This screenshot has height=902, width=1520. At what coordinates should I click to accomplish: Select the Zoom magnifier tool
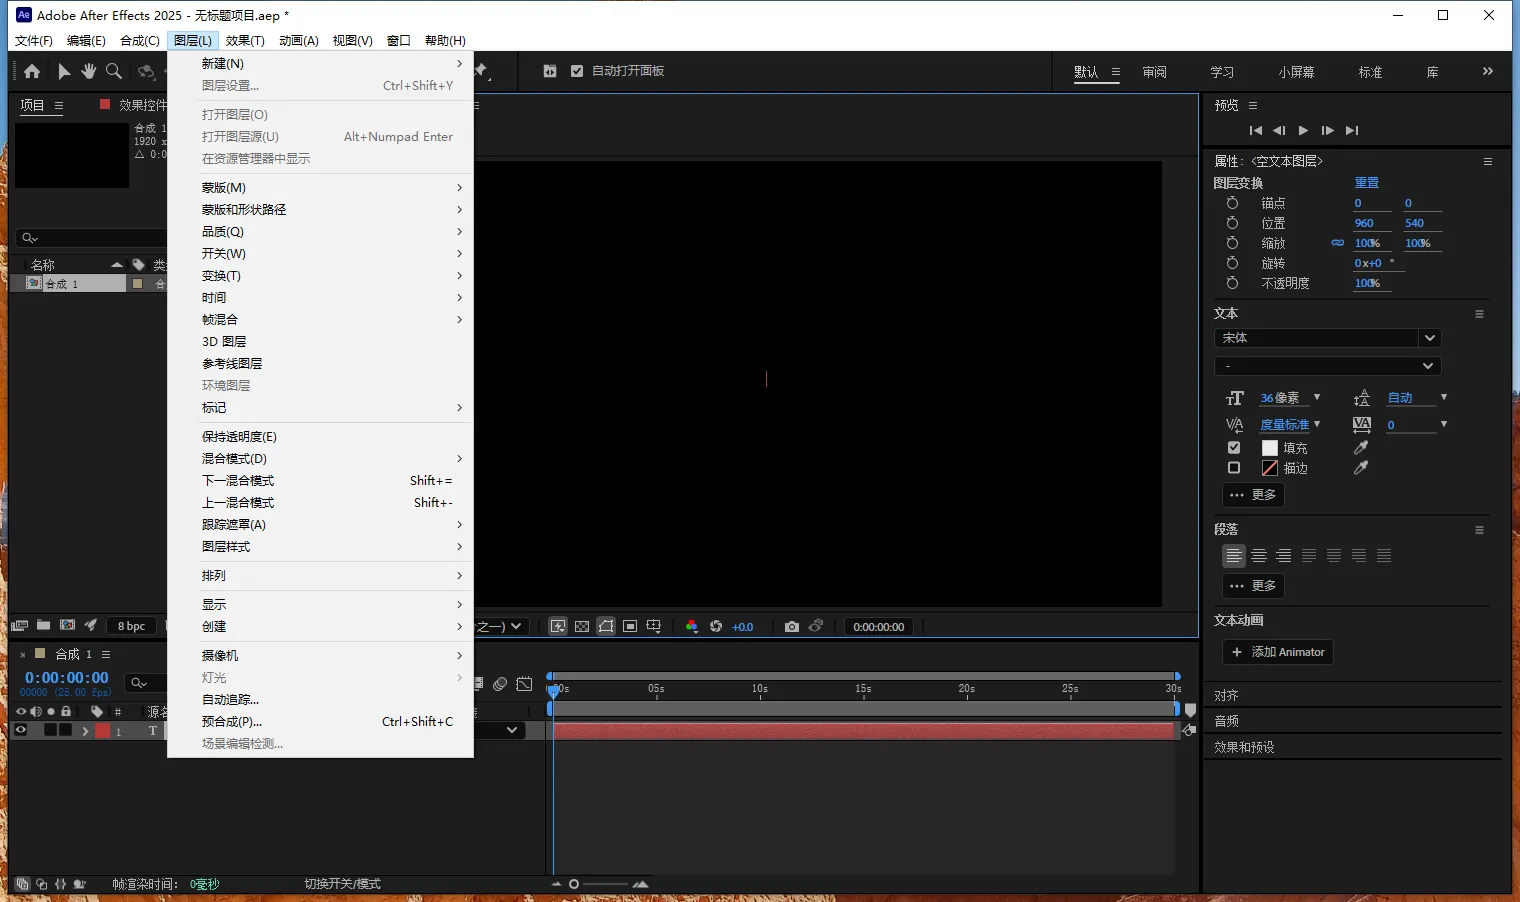point(114,71)
